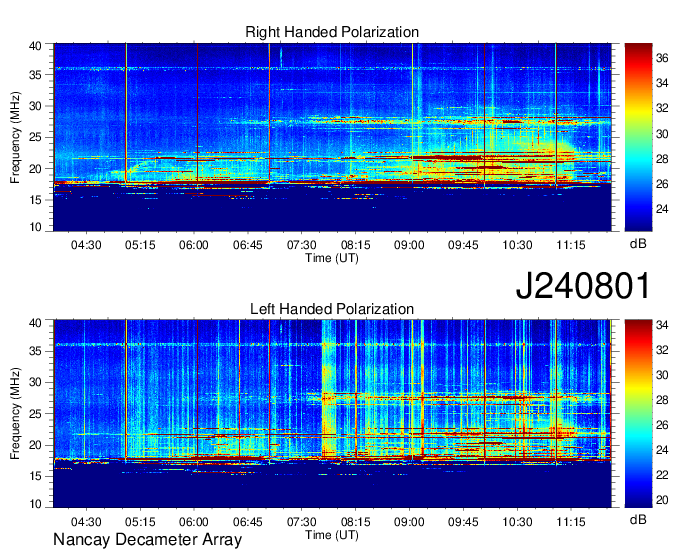680x552 pixels.
Task: Click 05:15 time tick of Left Handed panel
Action: click(x=140, y=522)
